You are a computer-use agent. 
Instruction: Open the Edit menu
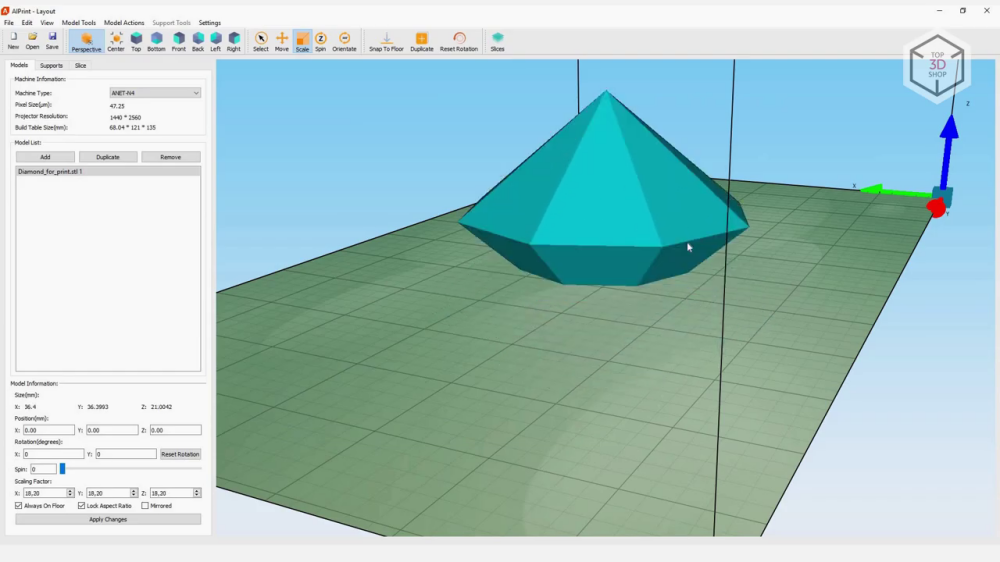click(27, 23)
